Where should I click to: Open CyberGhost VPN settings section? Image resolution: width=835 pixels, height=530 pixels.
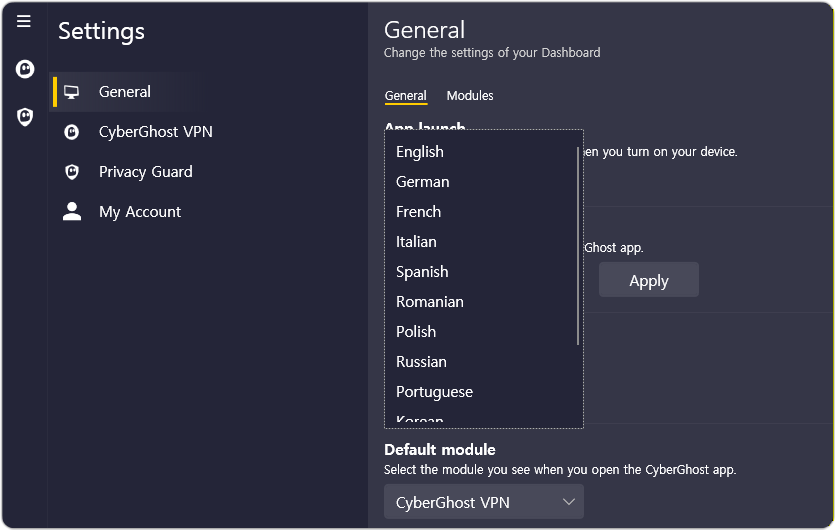(x=208, y=132)
